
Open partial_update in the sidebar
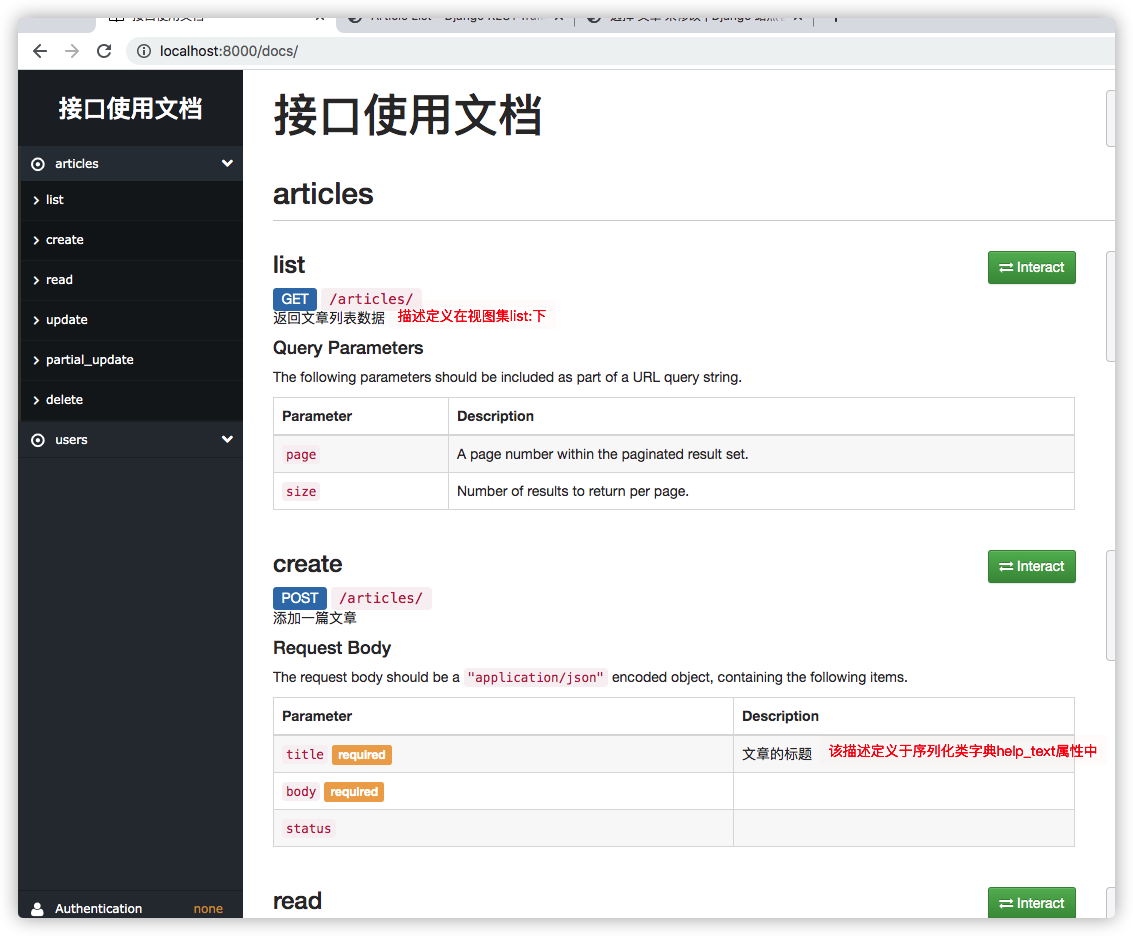coord(89,360)
